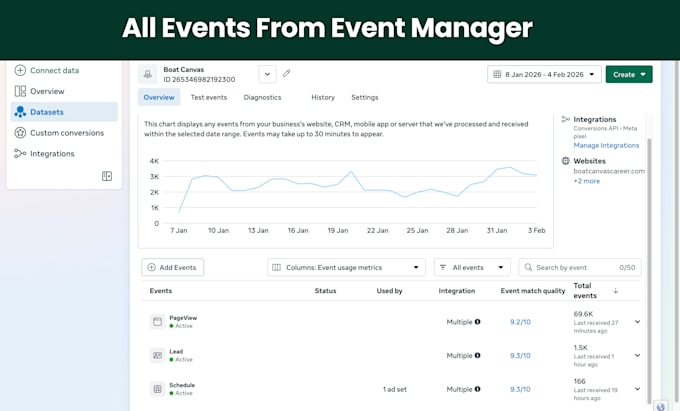Screen dimensions: 680x411
Task: Open the Create dropdown button
Action: pos(629,75)
